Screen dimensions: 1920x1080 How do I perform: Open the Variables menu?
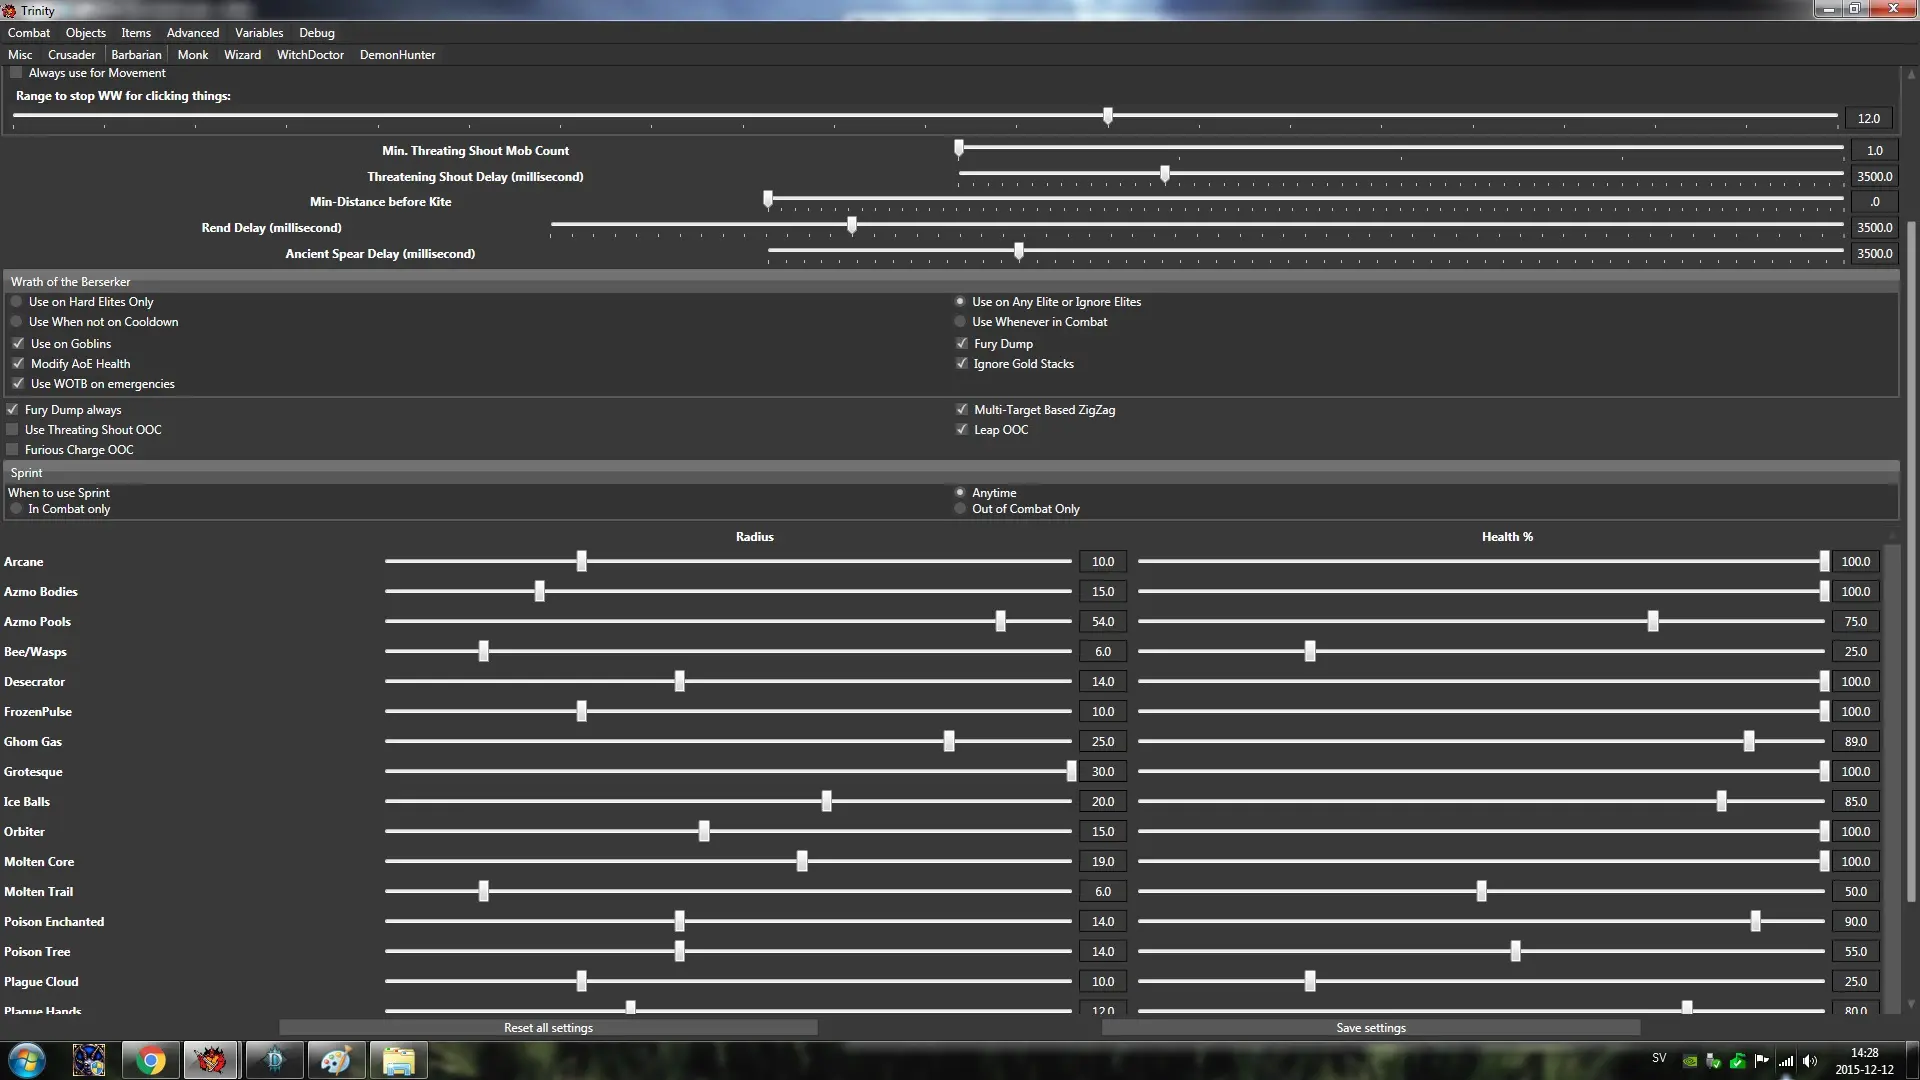click(259, 33)
